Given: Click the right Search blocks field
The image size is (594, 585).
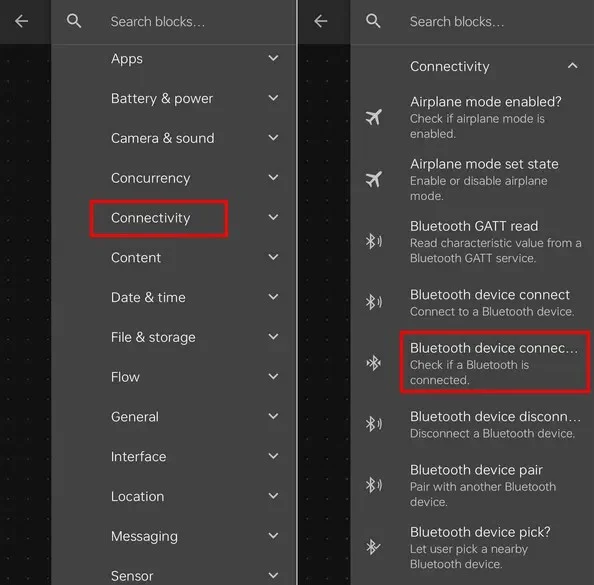Looking at the screenshot, I should click(472, 22).
